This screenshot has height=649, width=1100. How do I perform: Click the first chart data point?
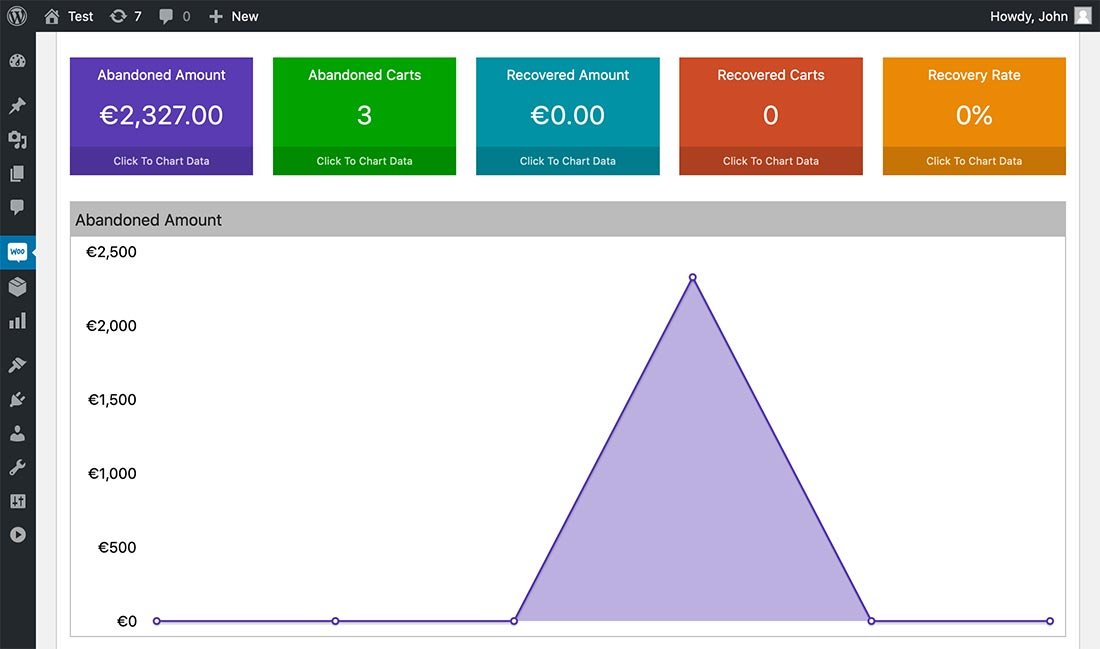156,621
